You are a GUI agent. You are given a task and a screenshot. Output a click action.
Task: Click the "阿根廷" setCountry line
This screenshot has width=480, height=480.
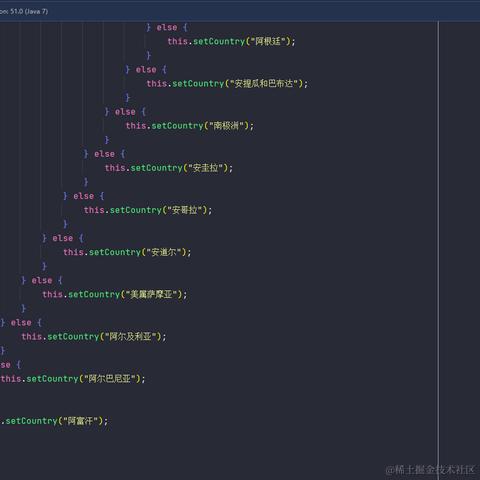231,41
